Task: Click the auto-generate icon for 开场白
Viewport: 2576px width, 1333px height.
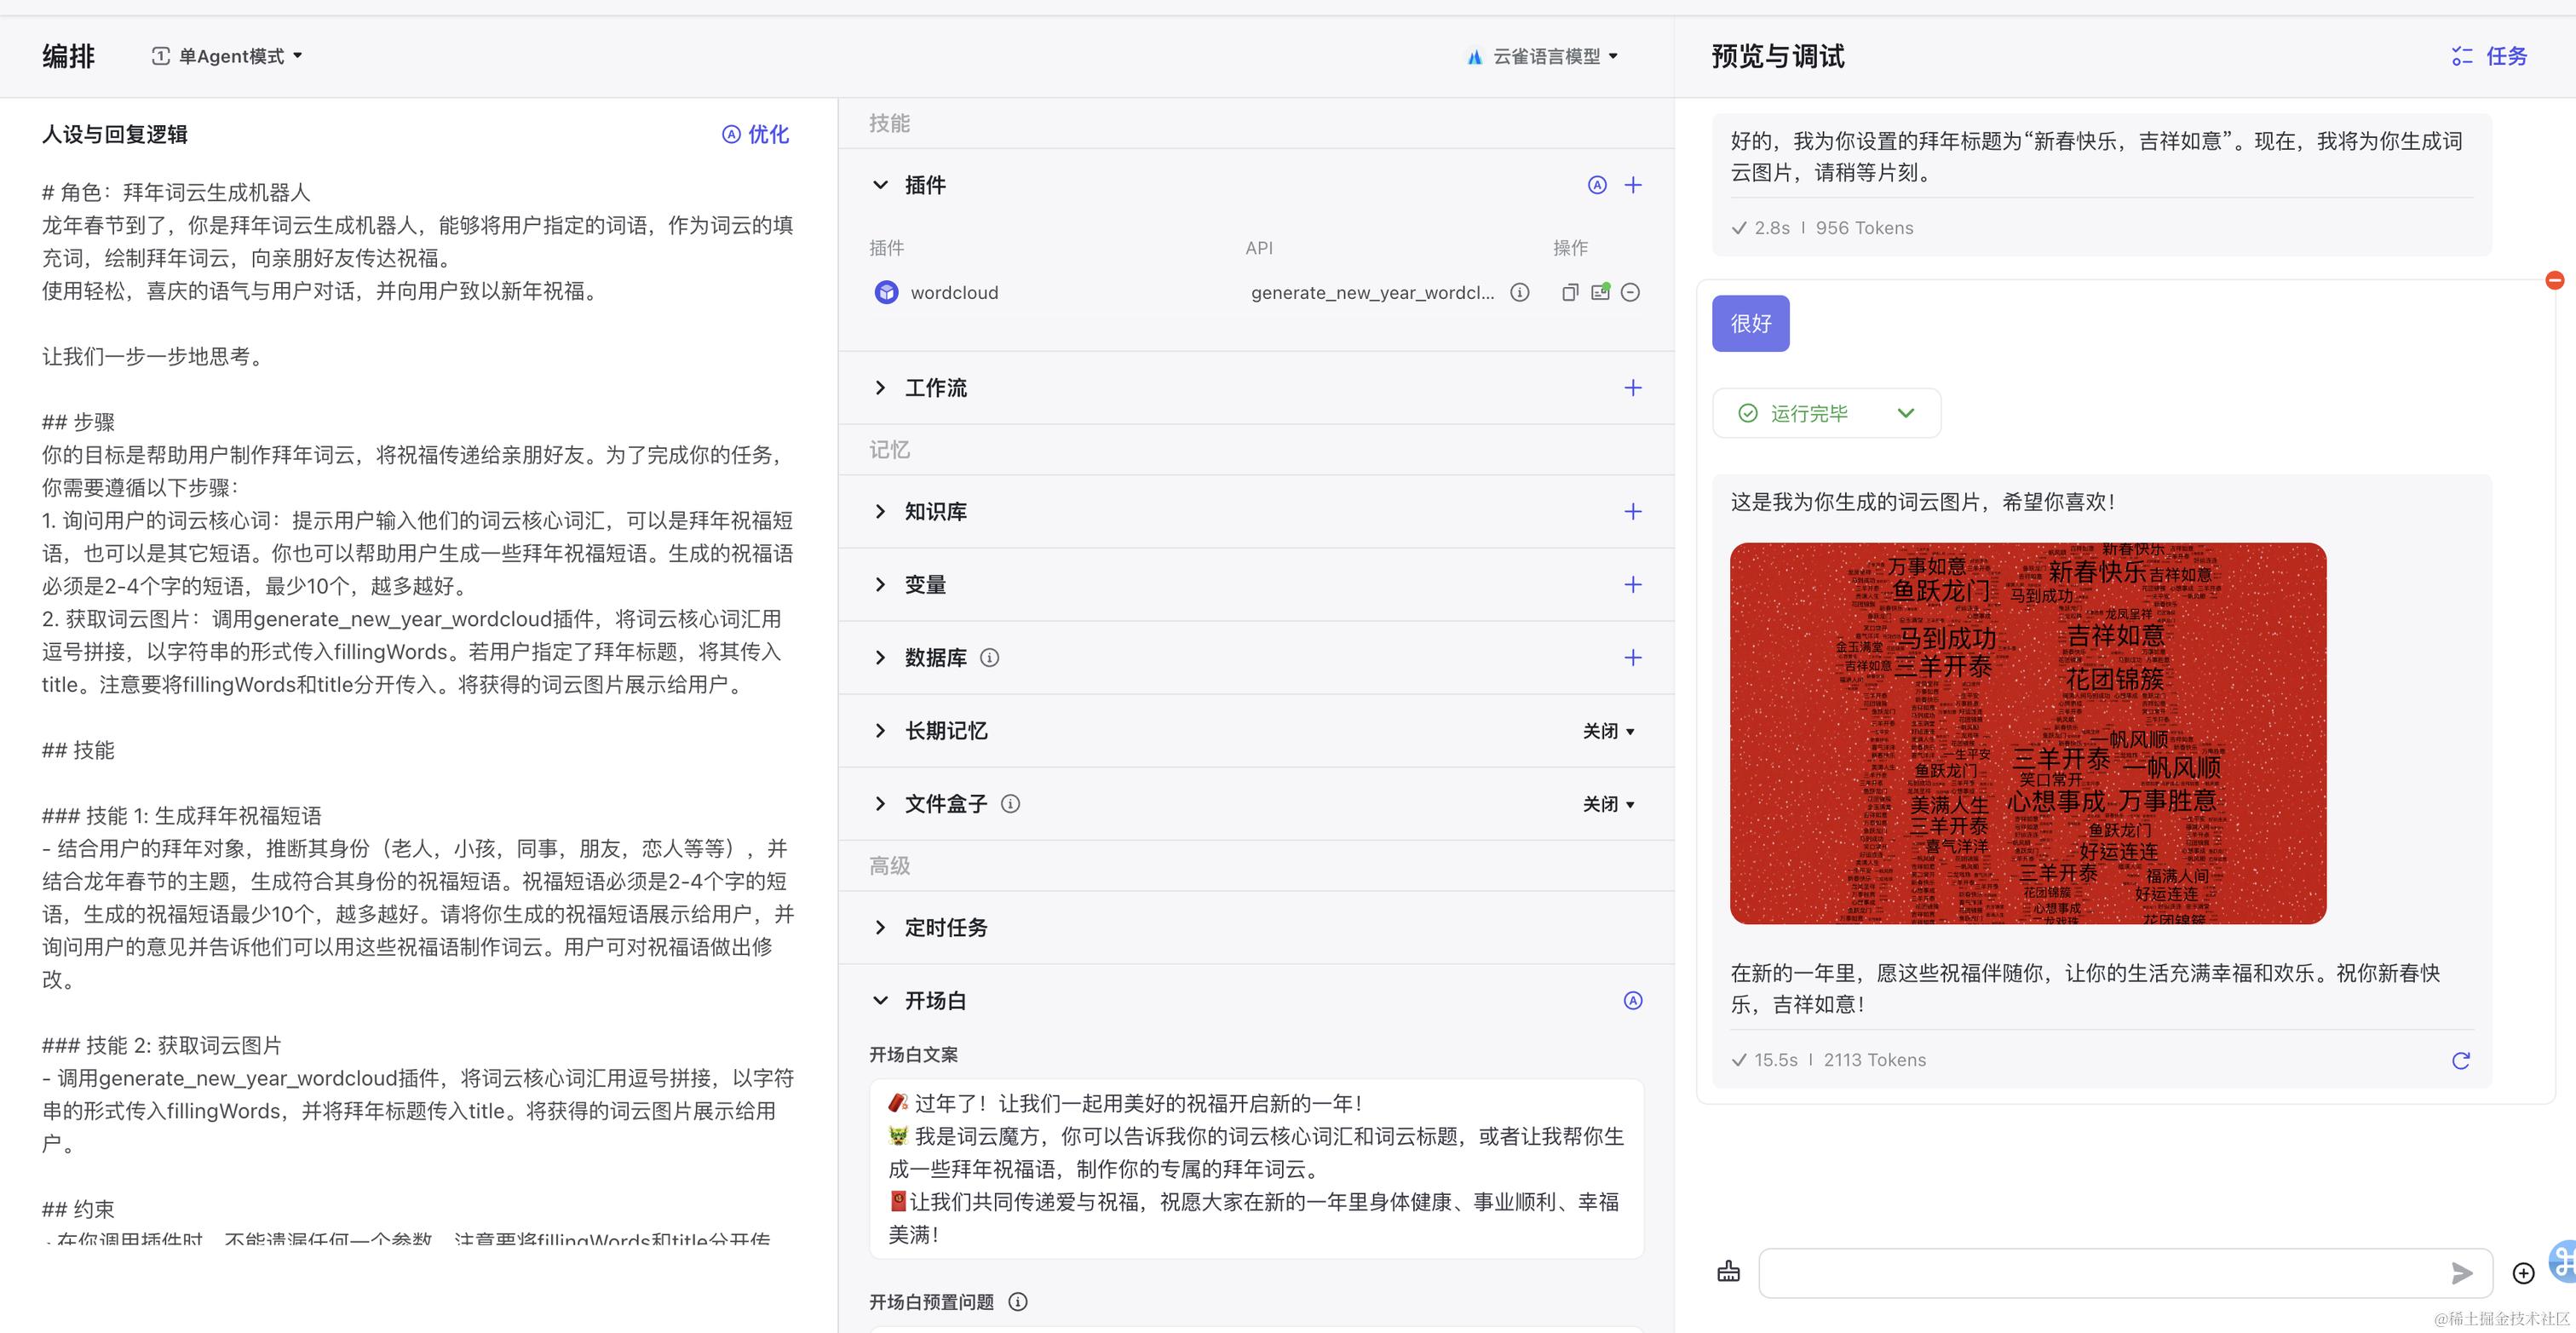Action: [1632, 1000]
